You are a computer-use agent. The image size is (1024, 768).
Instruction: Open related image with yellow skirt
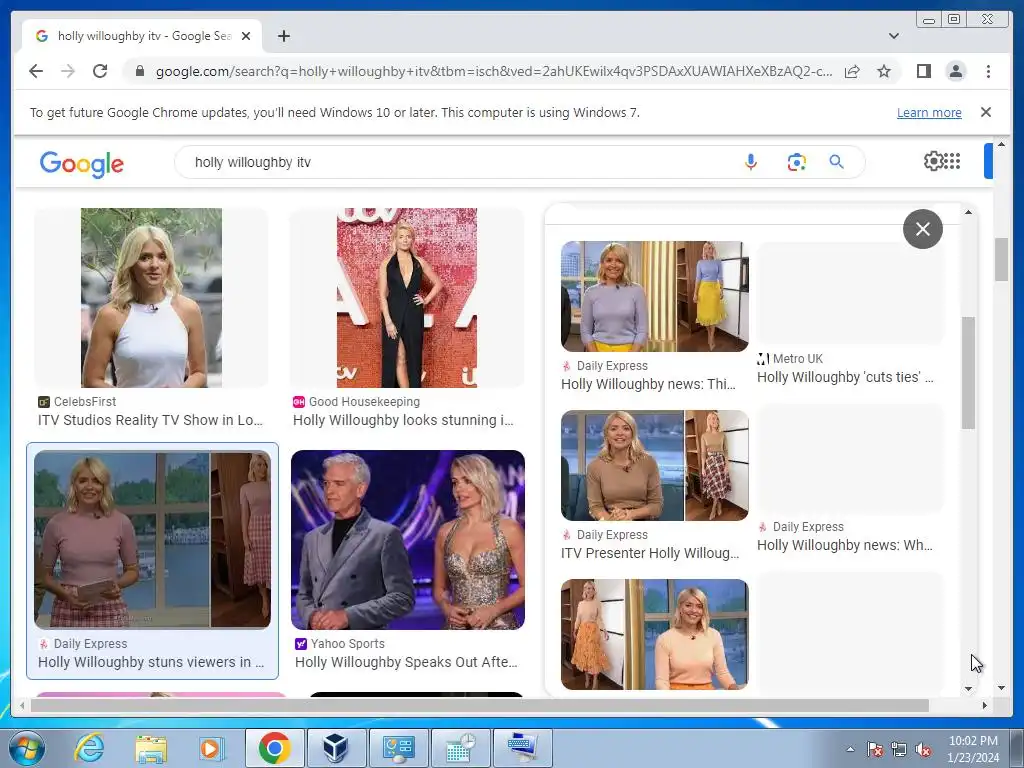point(654,296)
